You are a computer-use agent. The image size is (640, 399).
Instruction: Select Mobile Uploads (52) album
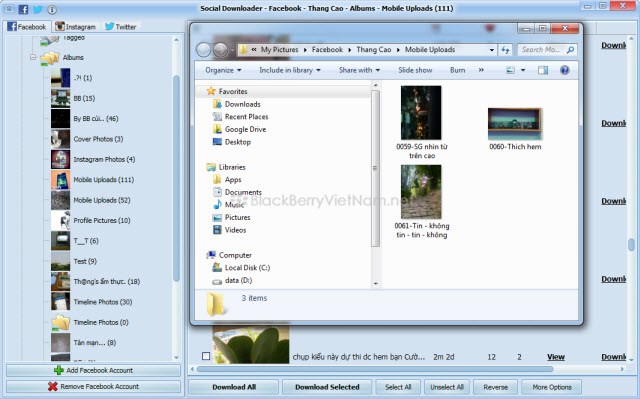(102, 200)
